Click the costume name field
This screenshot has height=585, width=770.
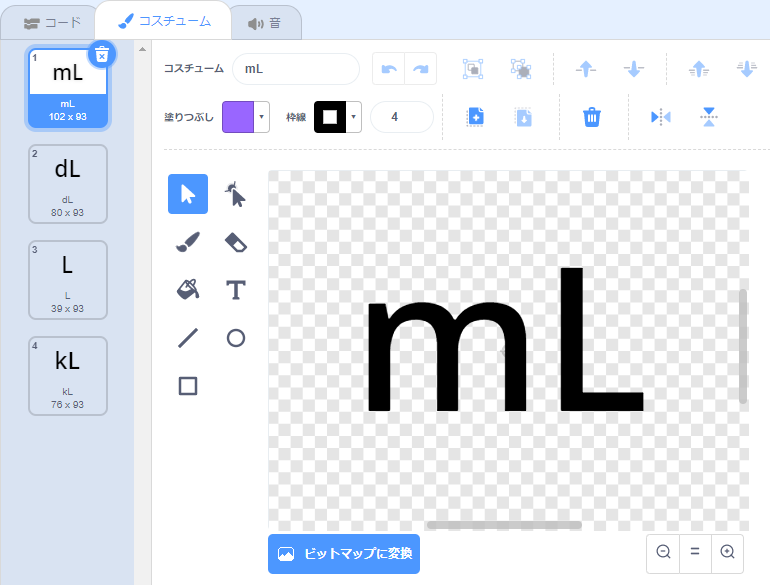click(x=296, y=69)
